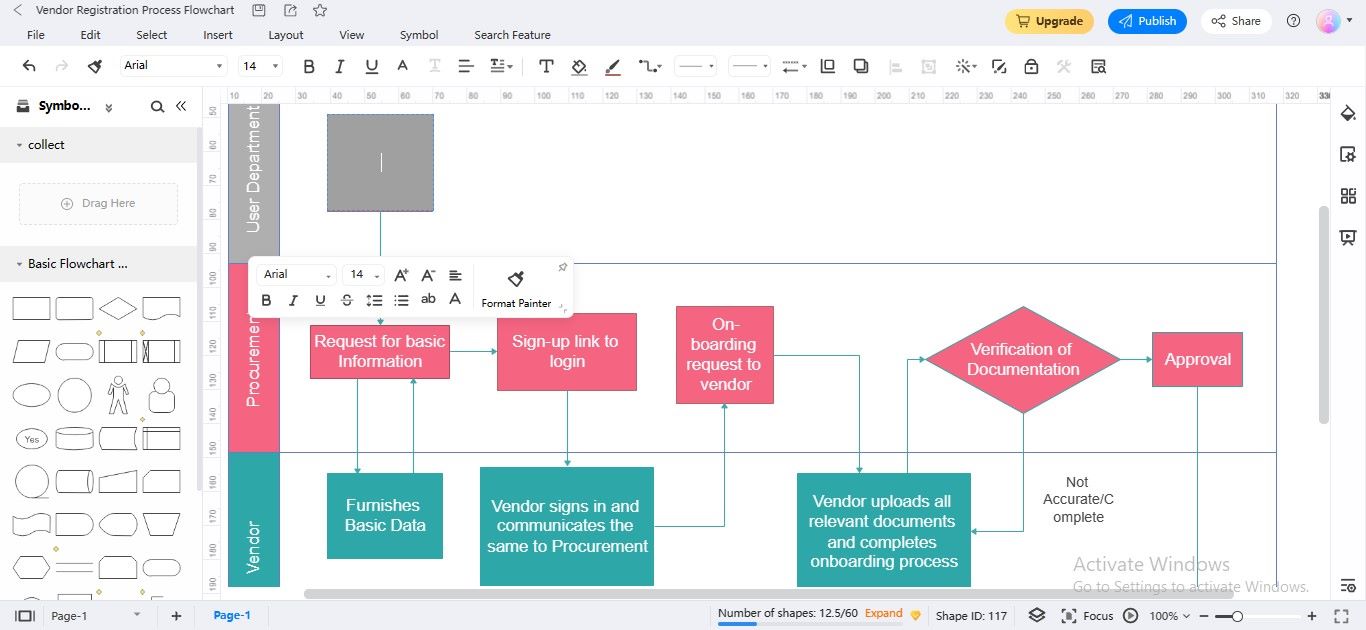Open the help question mark icon

[x=1293, y=21]
